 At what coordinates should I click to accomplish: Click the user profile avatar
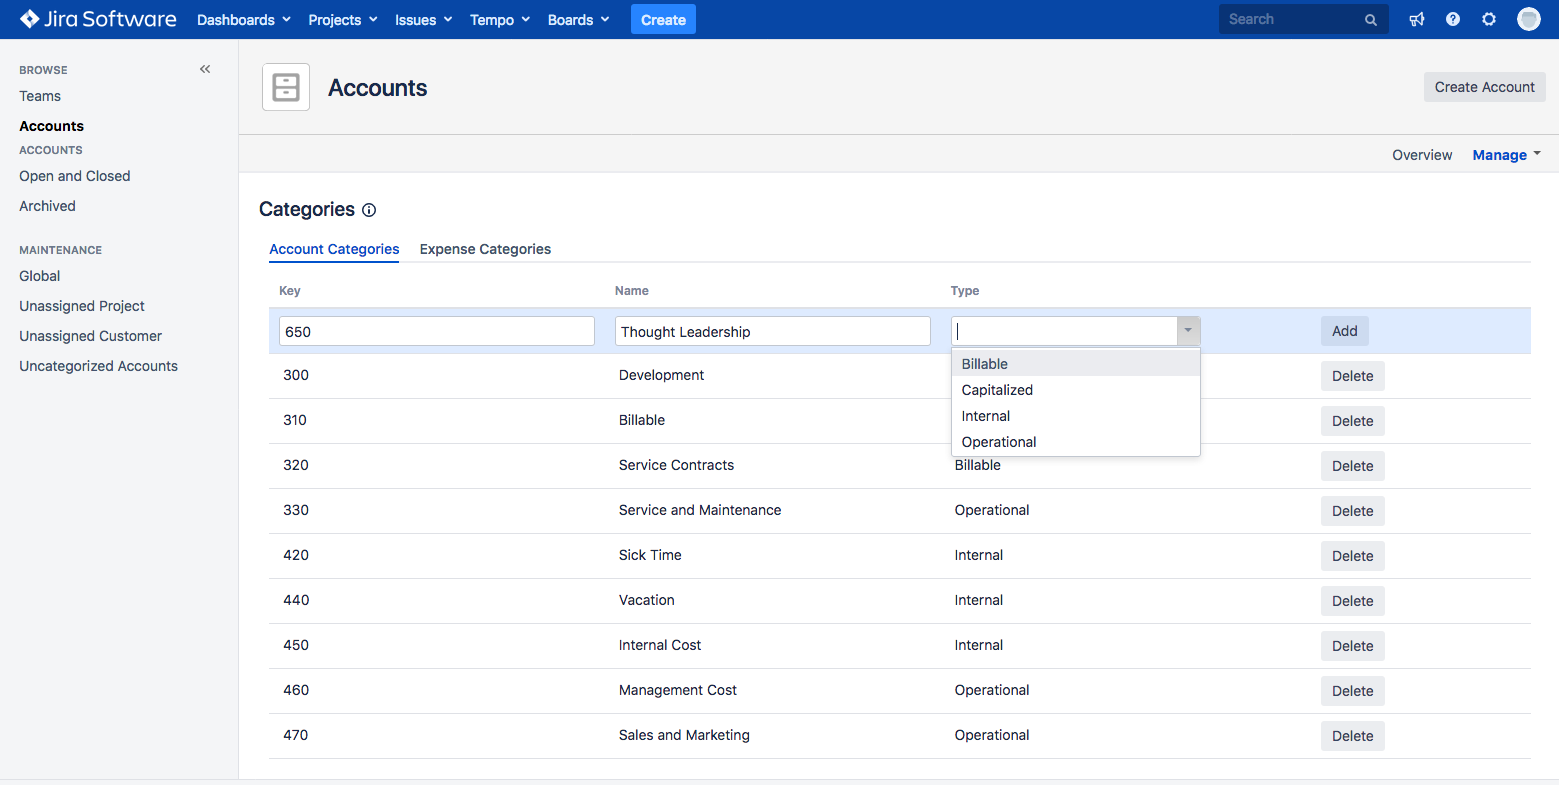(1528, 19)
